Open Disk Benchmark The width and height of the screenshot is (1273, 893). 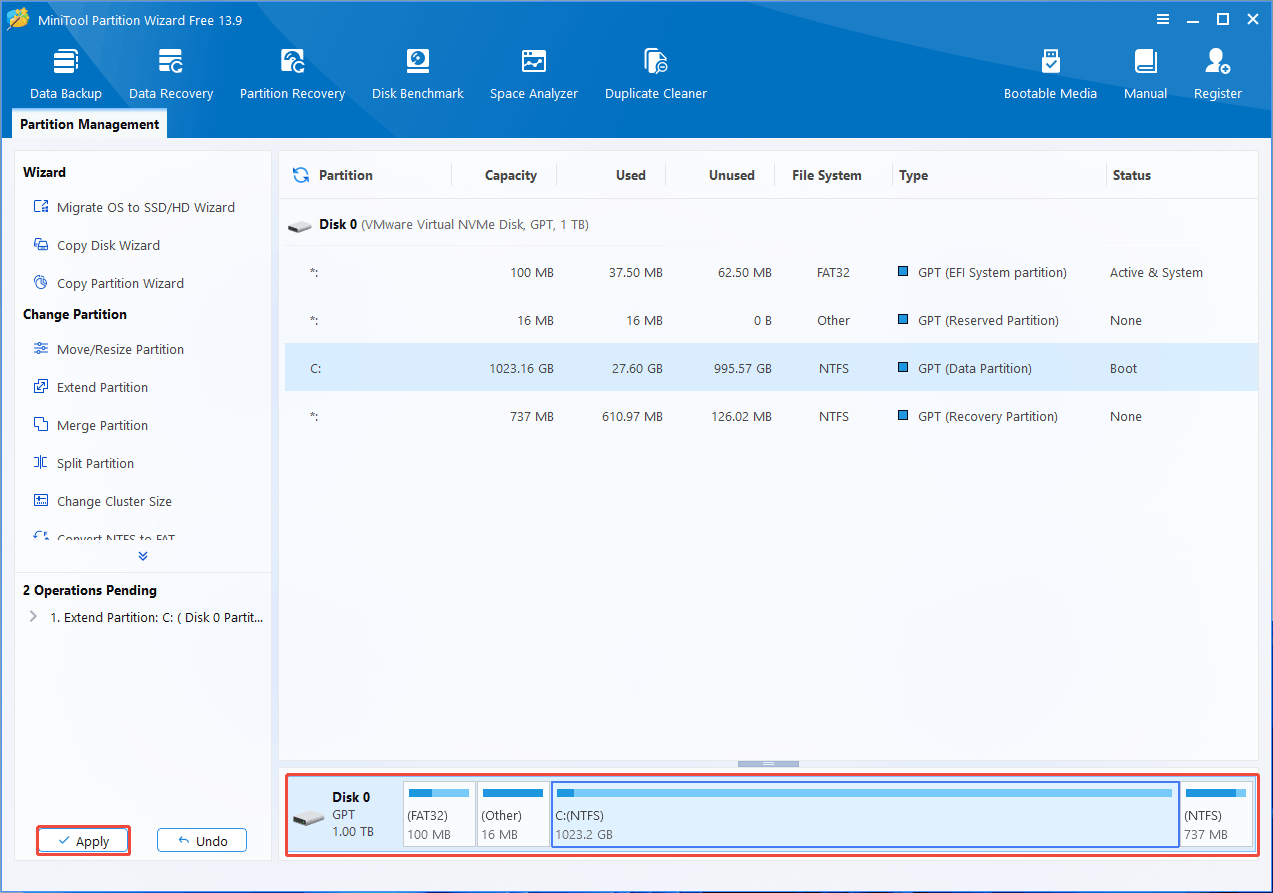click(418, 74)
